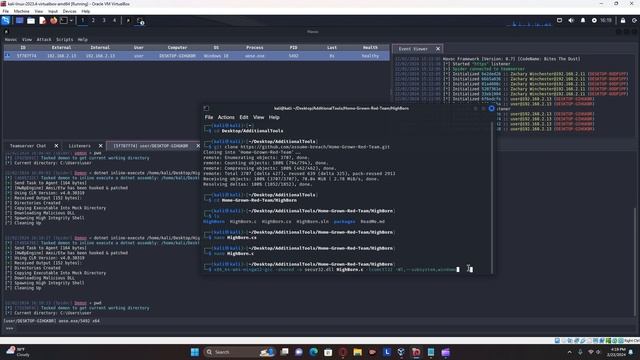Open the Microsoft Store taskbar icon

(x=328, y=352)
